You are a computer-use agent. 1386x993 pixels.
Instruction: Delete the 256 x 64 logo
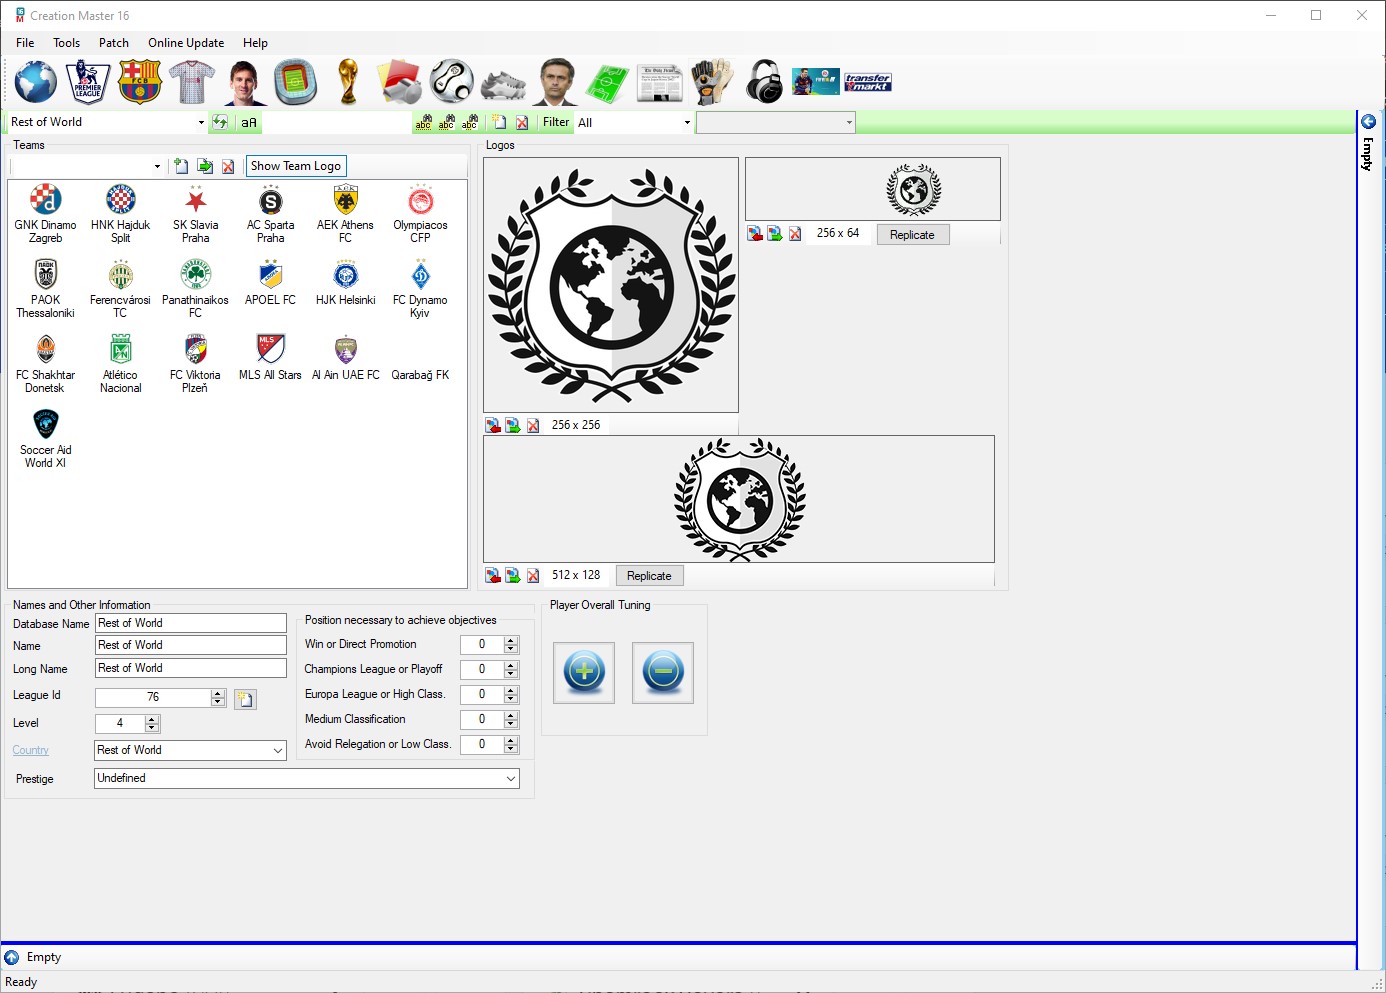coord(795,234)
